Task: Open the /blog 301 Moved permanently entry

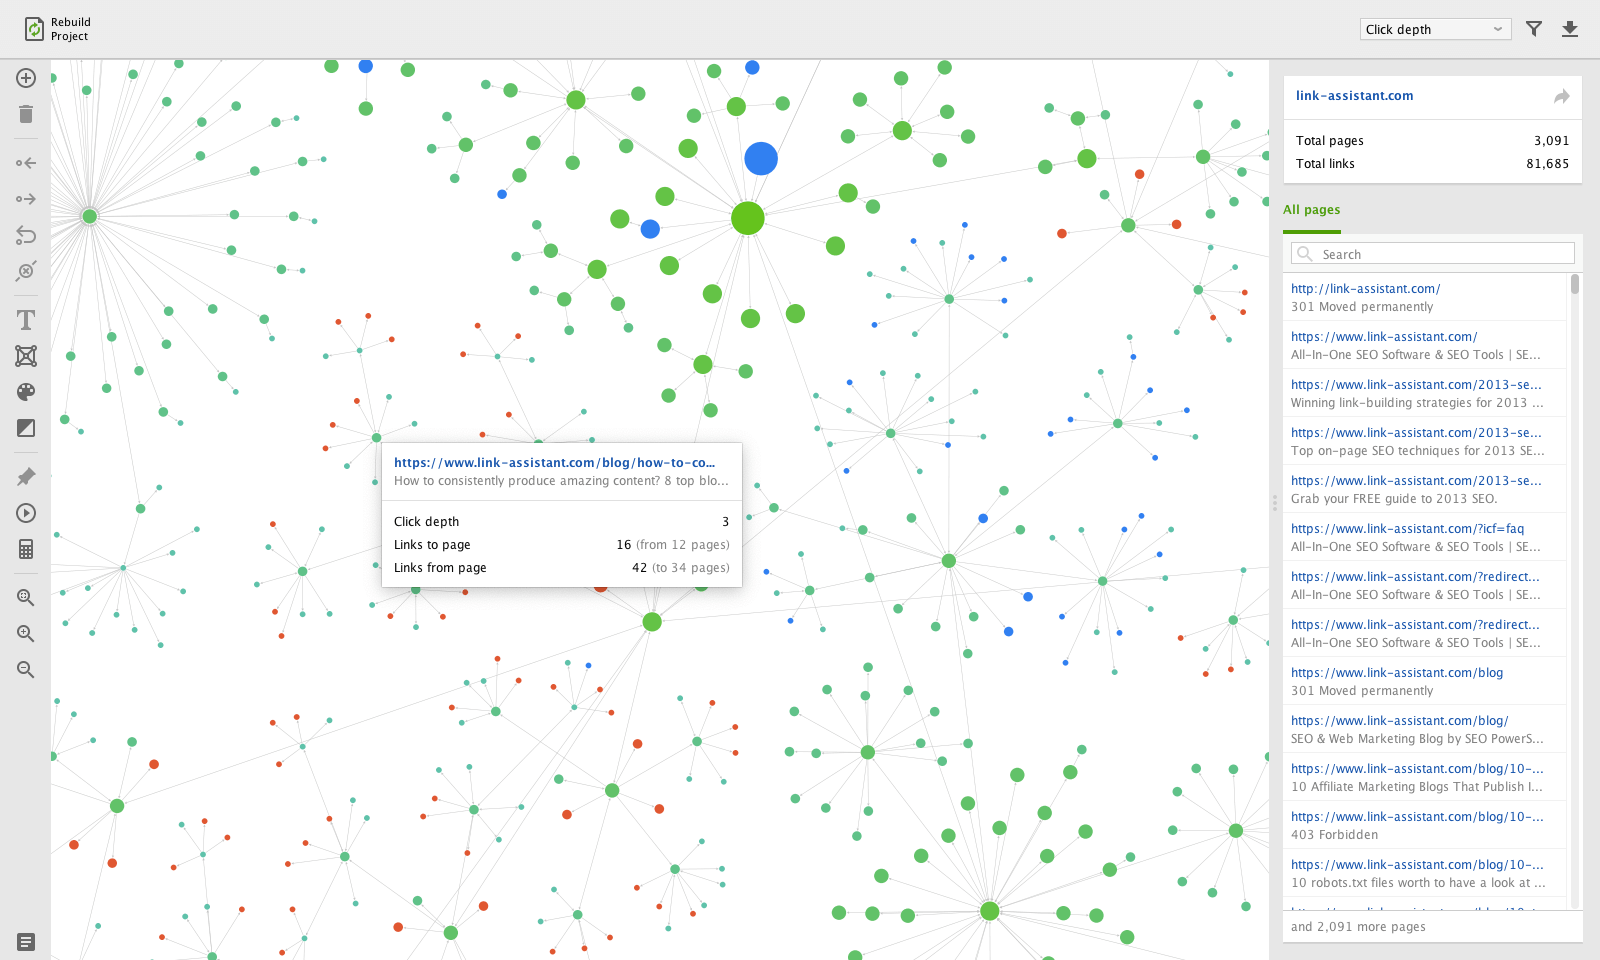Action: (x=1425, y=681)
